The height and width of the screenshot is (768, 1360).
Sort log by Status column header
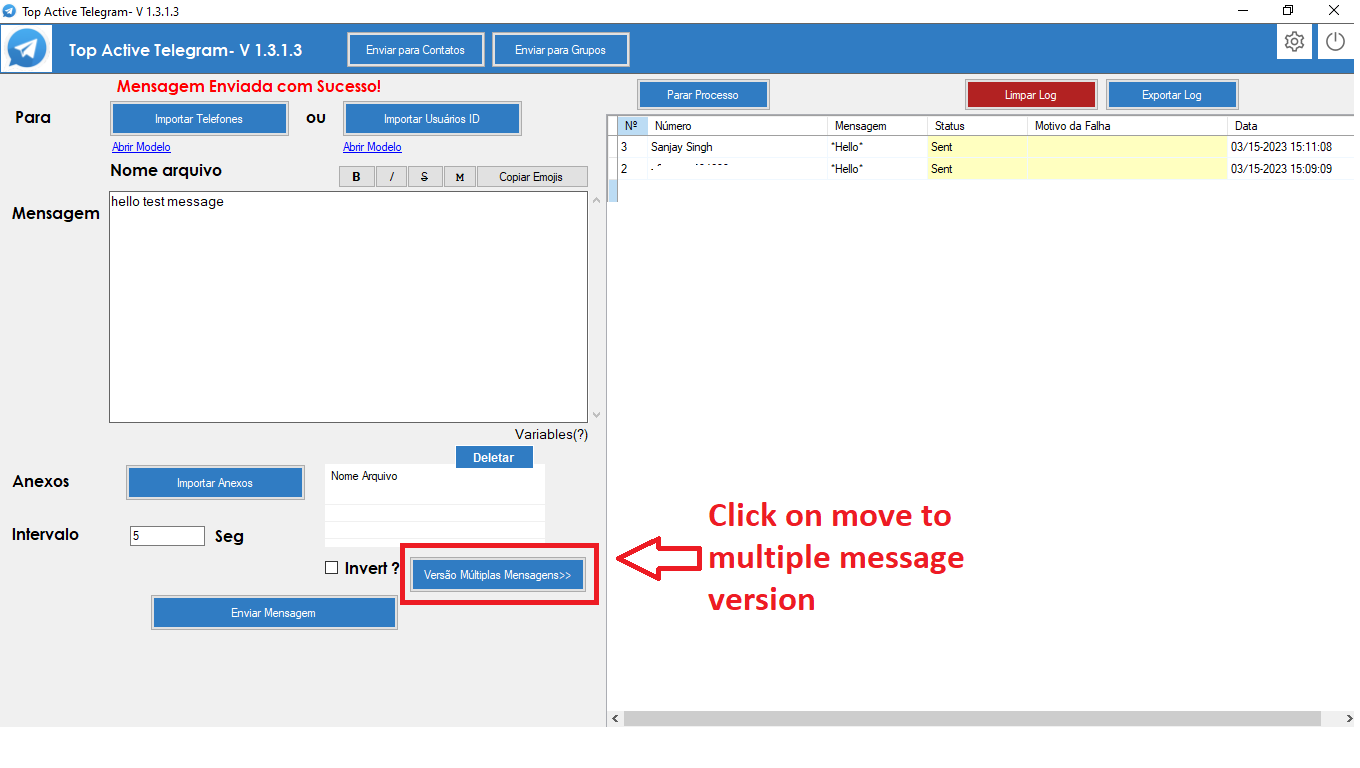pyautogui.click(x=978, y=126)
